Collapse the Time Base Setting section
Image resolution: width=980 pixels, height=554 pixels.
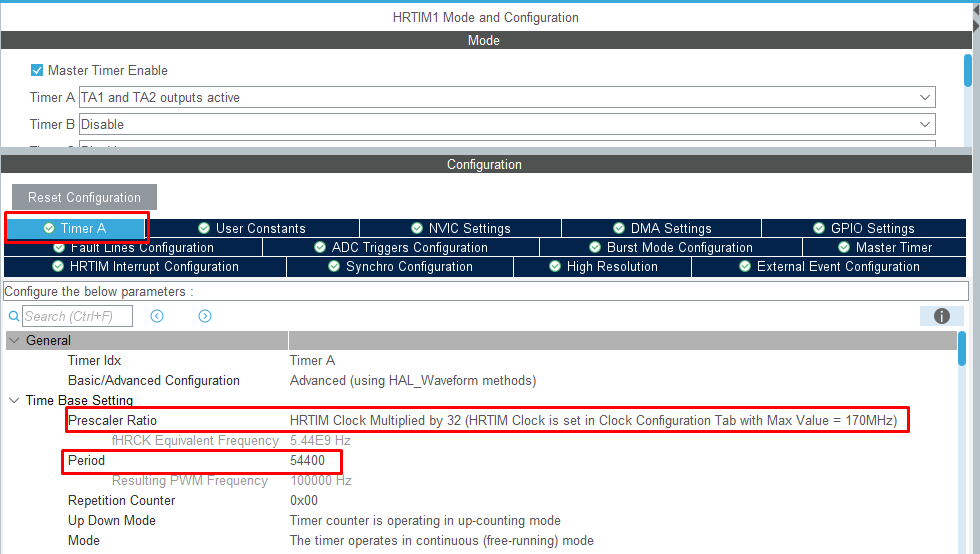[14, 401]
